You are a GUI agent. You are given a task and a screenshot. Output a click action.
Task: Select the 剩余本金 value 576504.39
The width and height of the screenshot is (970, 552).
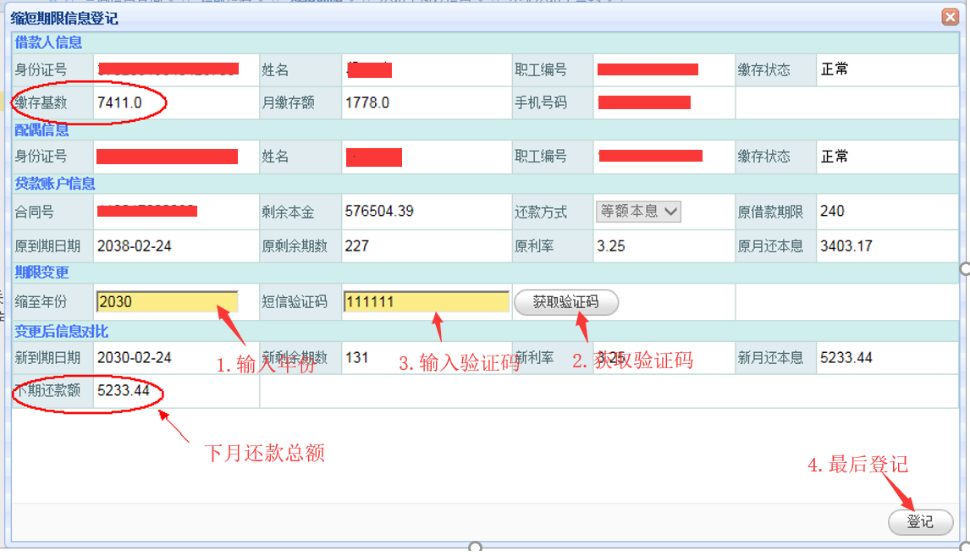379,212
